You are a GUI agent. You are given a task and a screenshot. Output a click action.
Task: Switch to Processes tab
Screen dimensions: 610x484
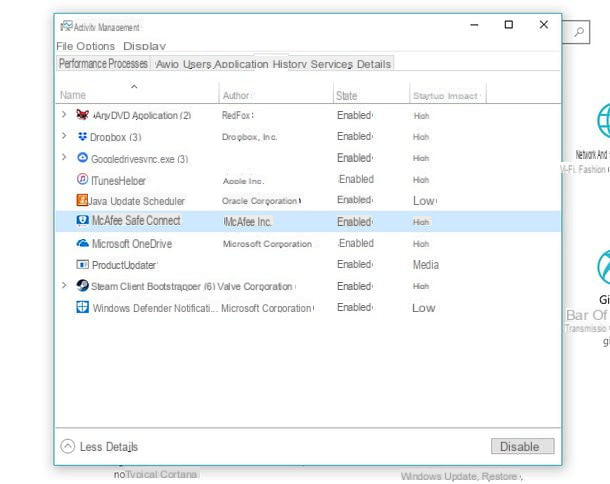point(128,63)
